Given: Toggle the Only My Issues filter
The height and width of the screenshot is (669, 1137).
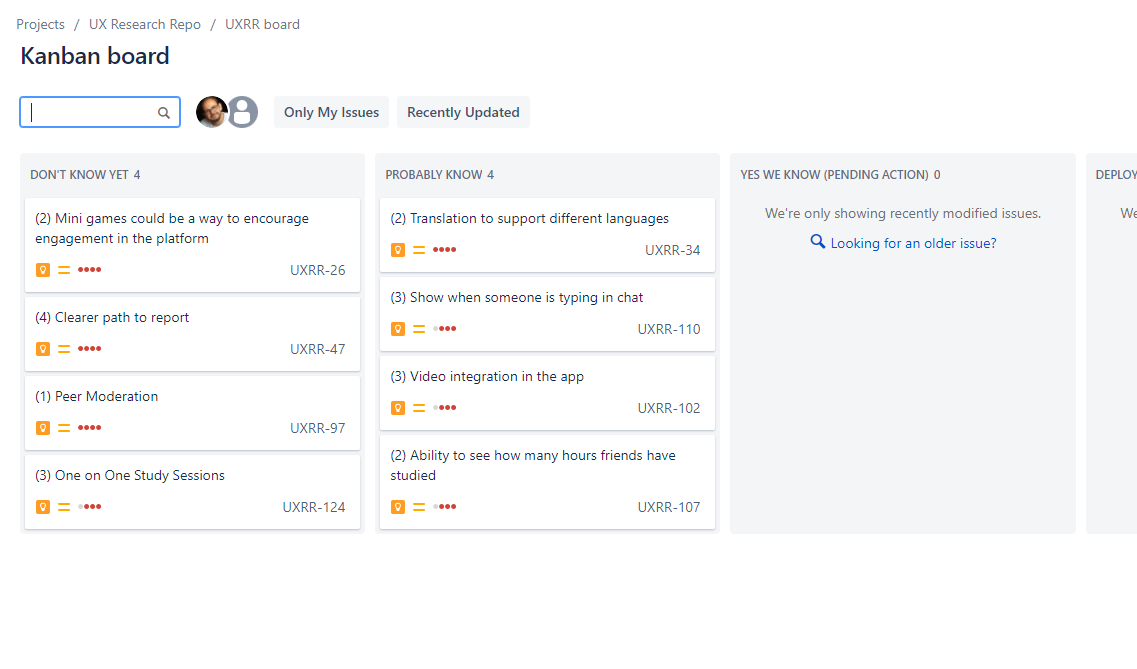Looking at the screenshot, I should pos(330,112).
